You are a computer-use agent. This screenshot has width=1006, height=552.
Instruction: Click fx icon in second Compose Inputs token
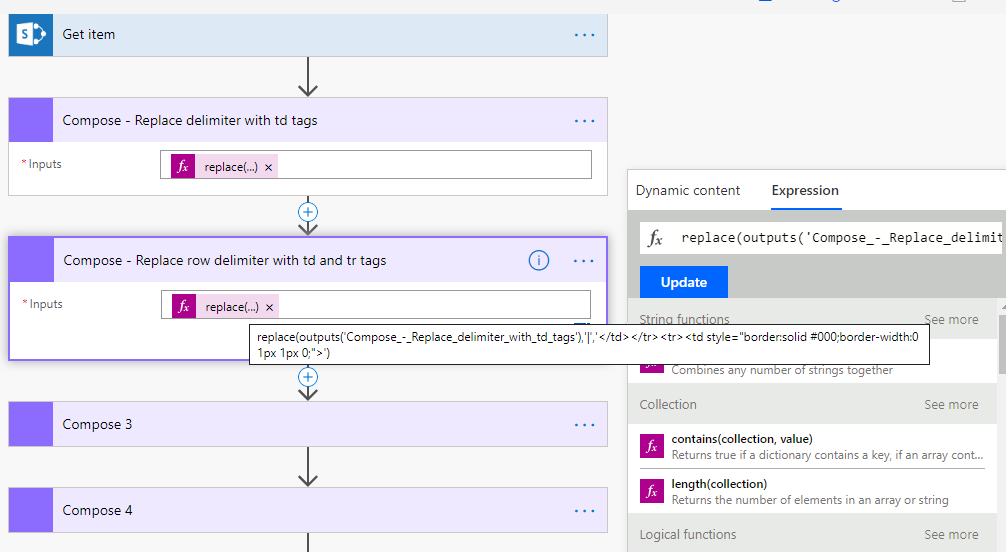point(183,307)
